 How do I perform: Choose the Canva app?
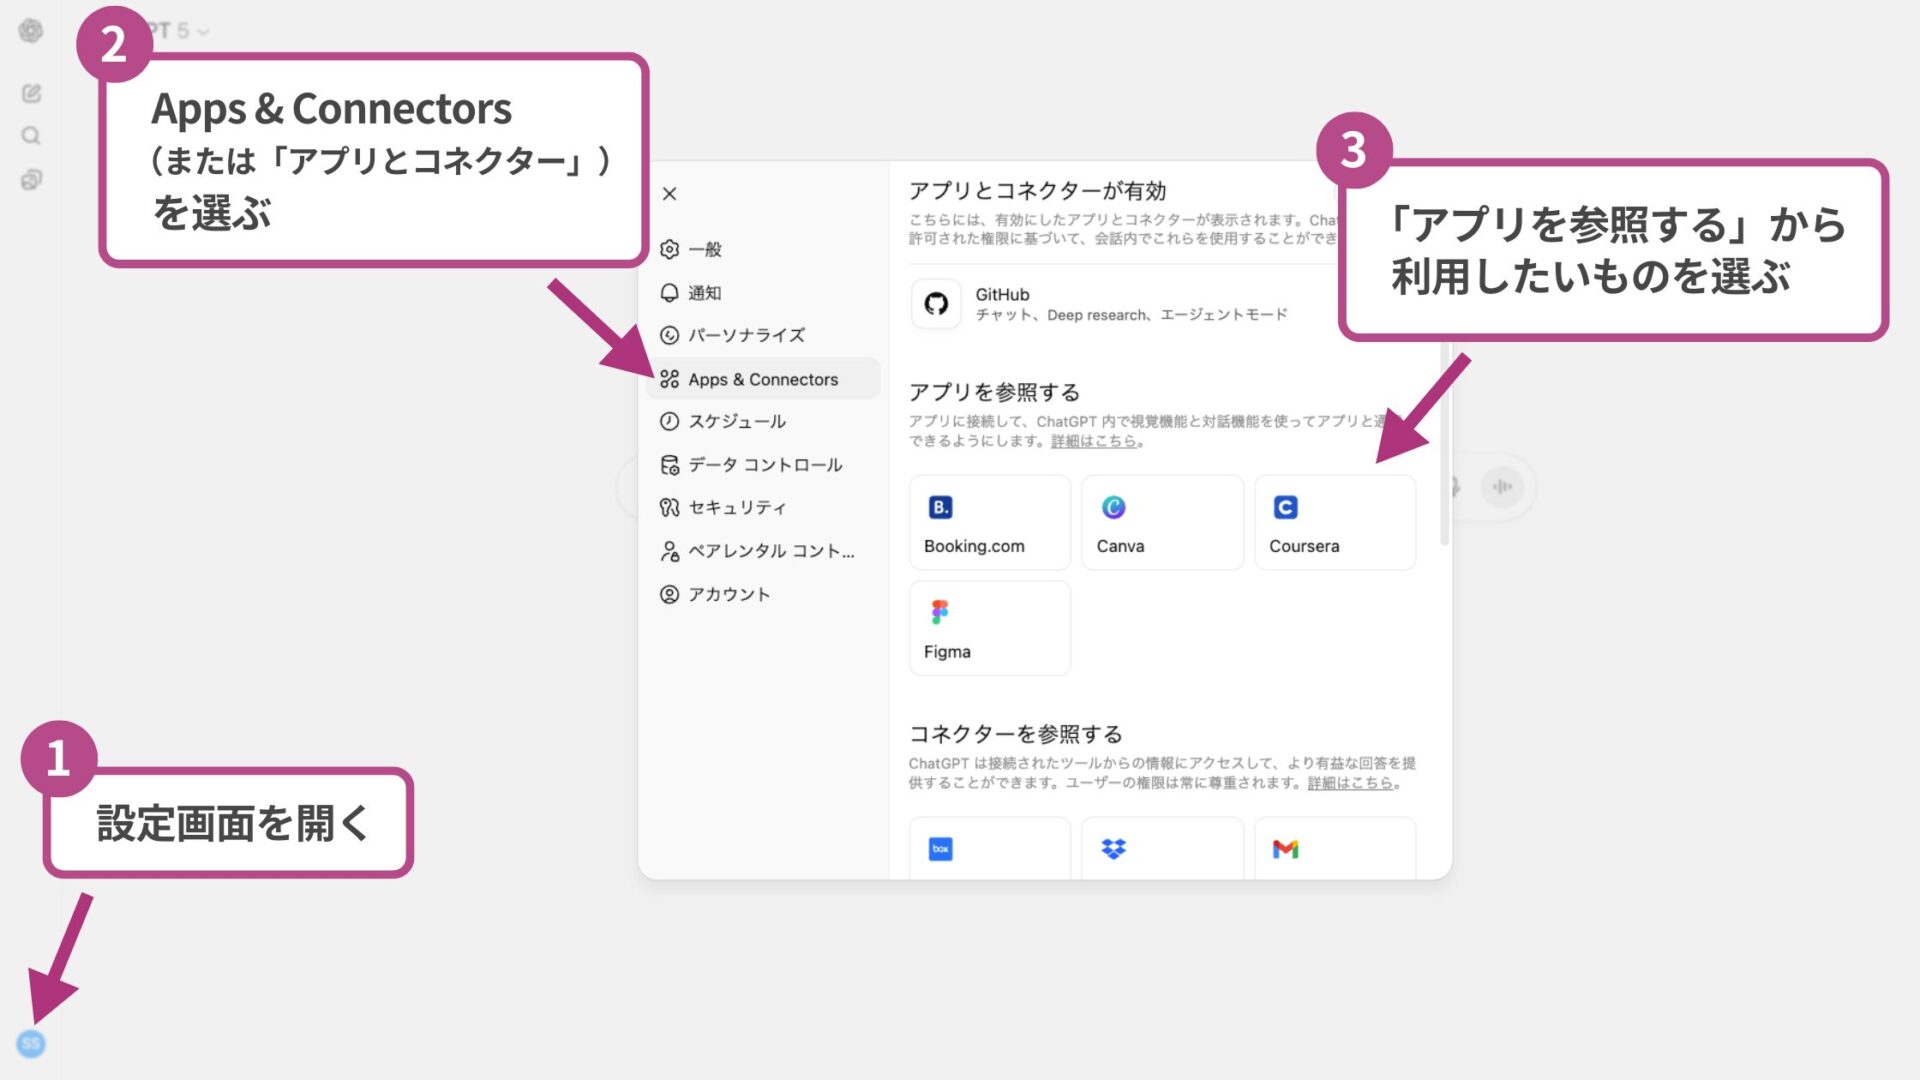coord(1162,522)
